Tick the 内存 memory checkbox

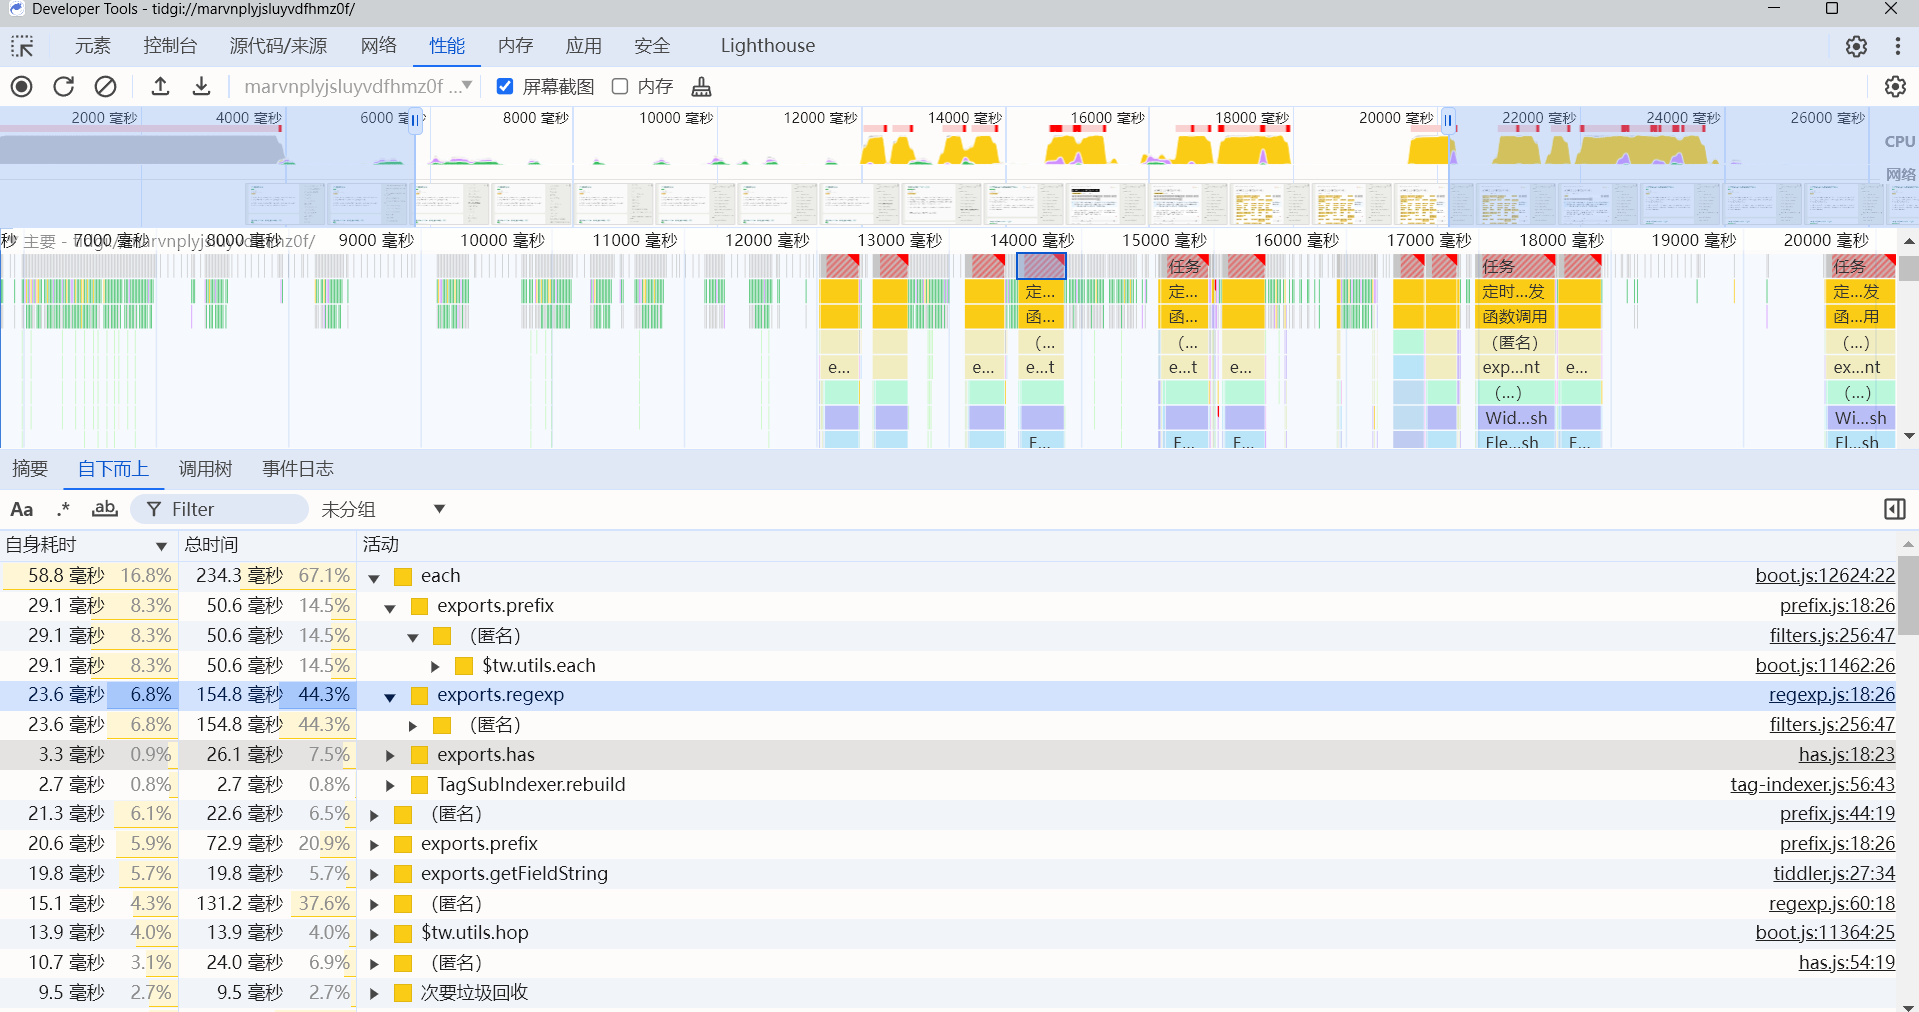coord(620,86)
